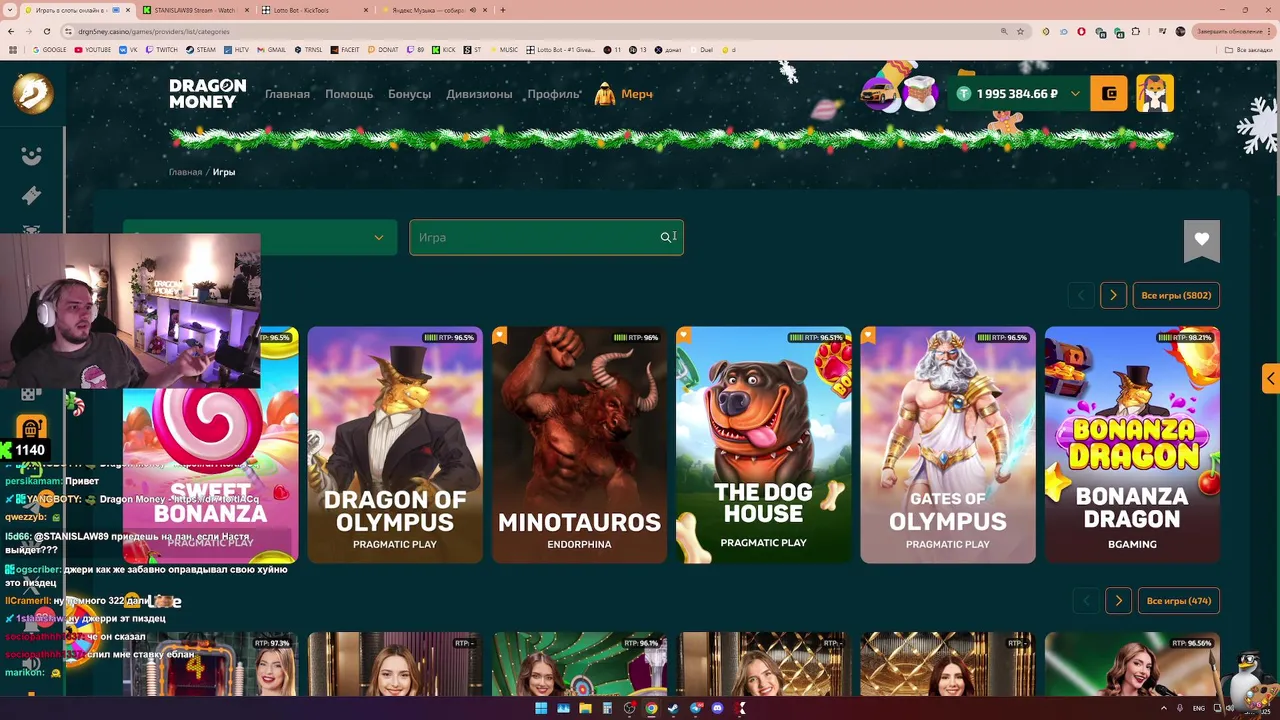Screen dimensions: 1280x720
Task: Show next live games with right arrow
Action: tap(1118, 601)
